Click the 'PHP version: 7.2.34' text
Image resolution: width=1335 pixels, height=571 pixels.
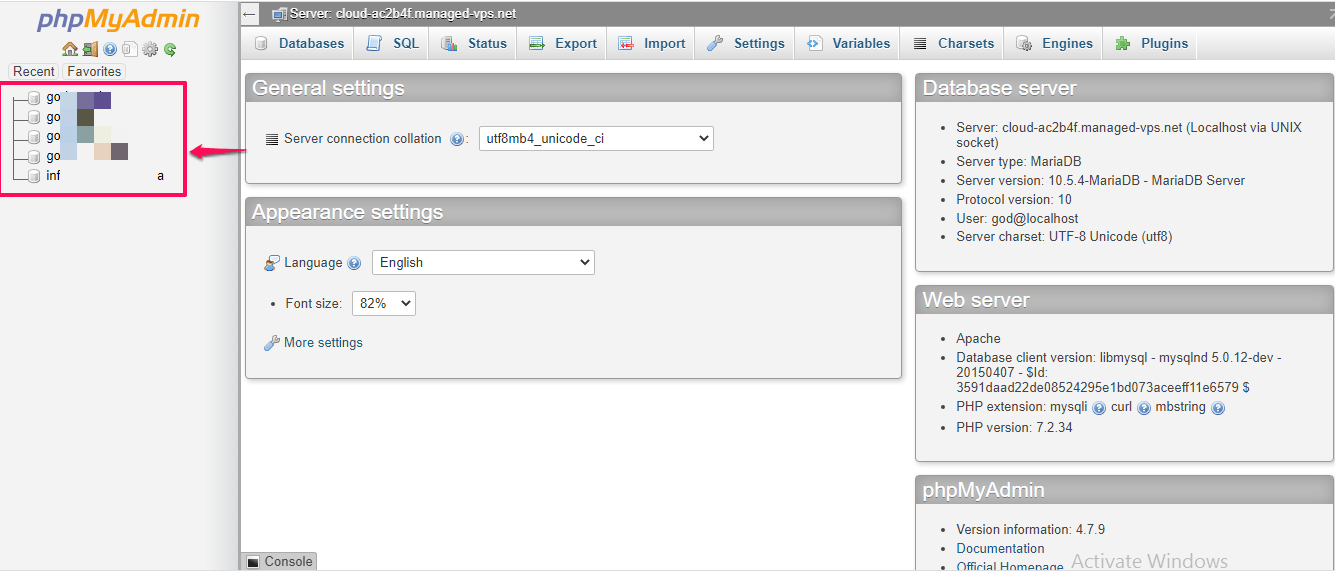1014,427
